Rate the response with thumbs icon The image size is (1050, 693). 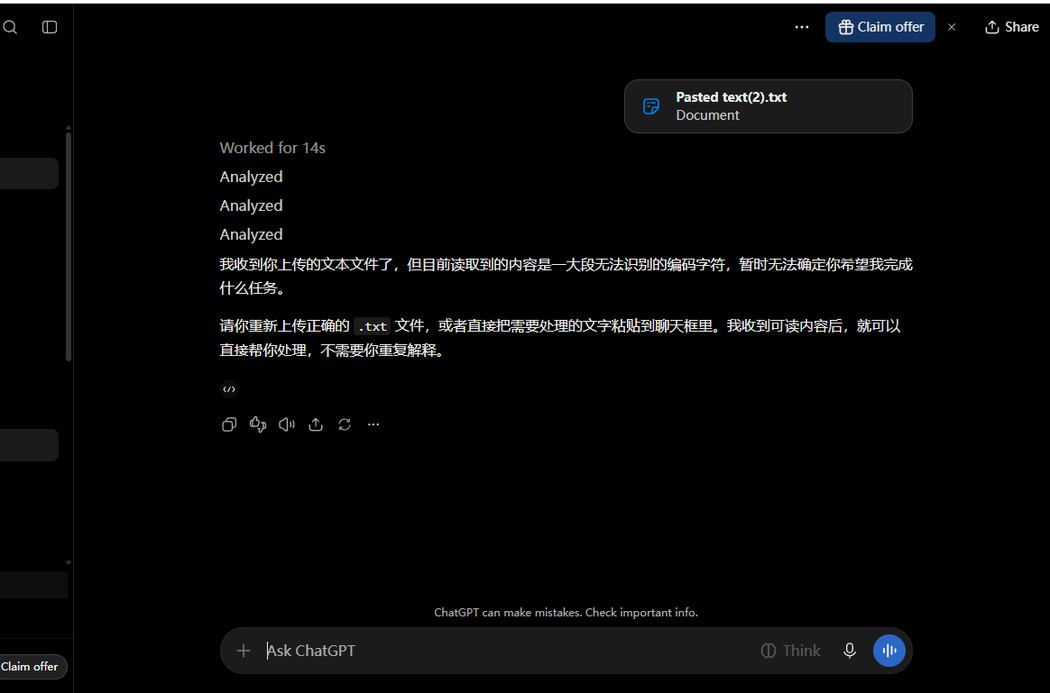point(258,425)
